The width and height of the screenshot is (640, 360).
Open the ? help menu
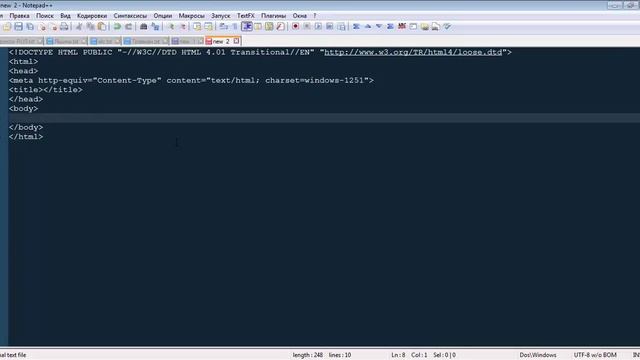pos(315,16)
